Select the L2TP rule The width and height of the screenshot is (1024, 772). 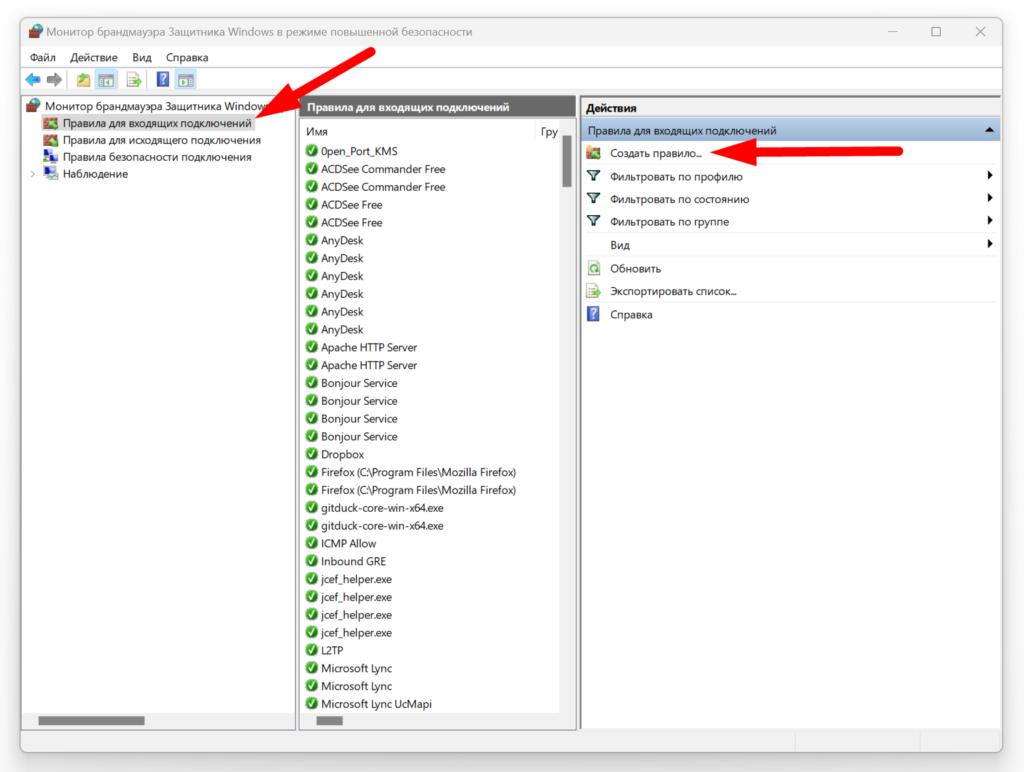coord(332,650)
